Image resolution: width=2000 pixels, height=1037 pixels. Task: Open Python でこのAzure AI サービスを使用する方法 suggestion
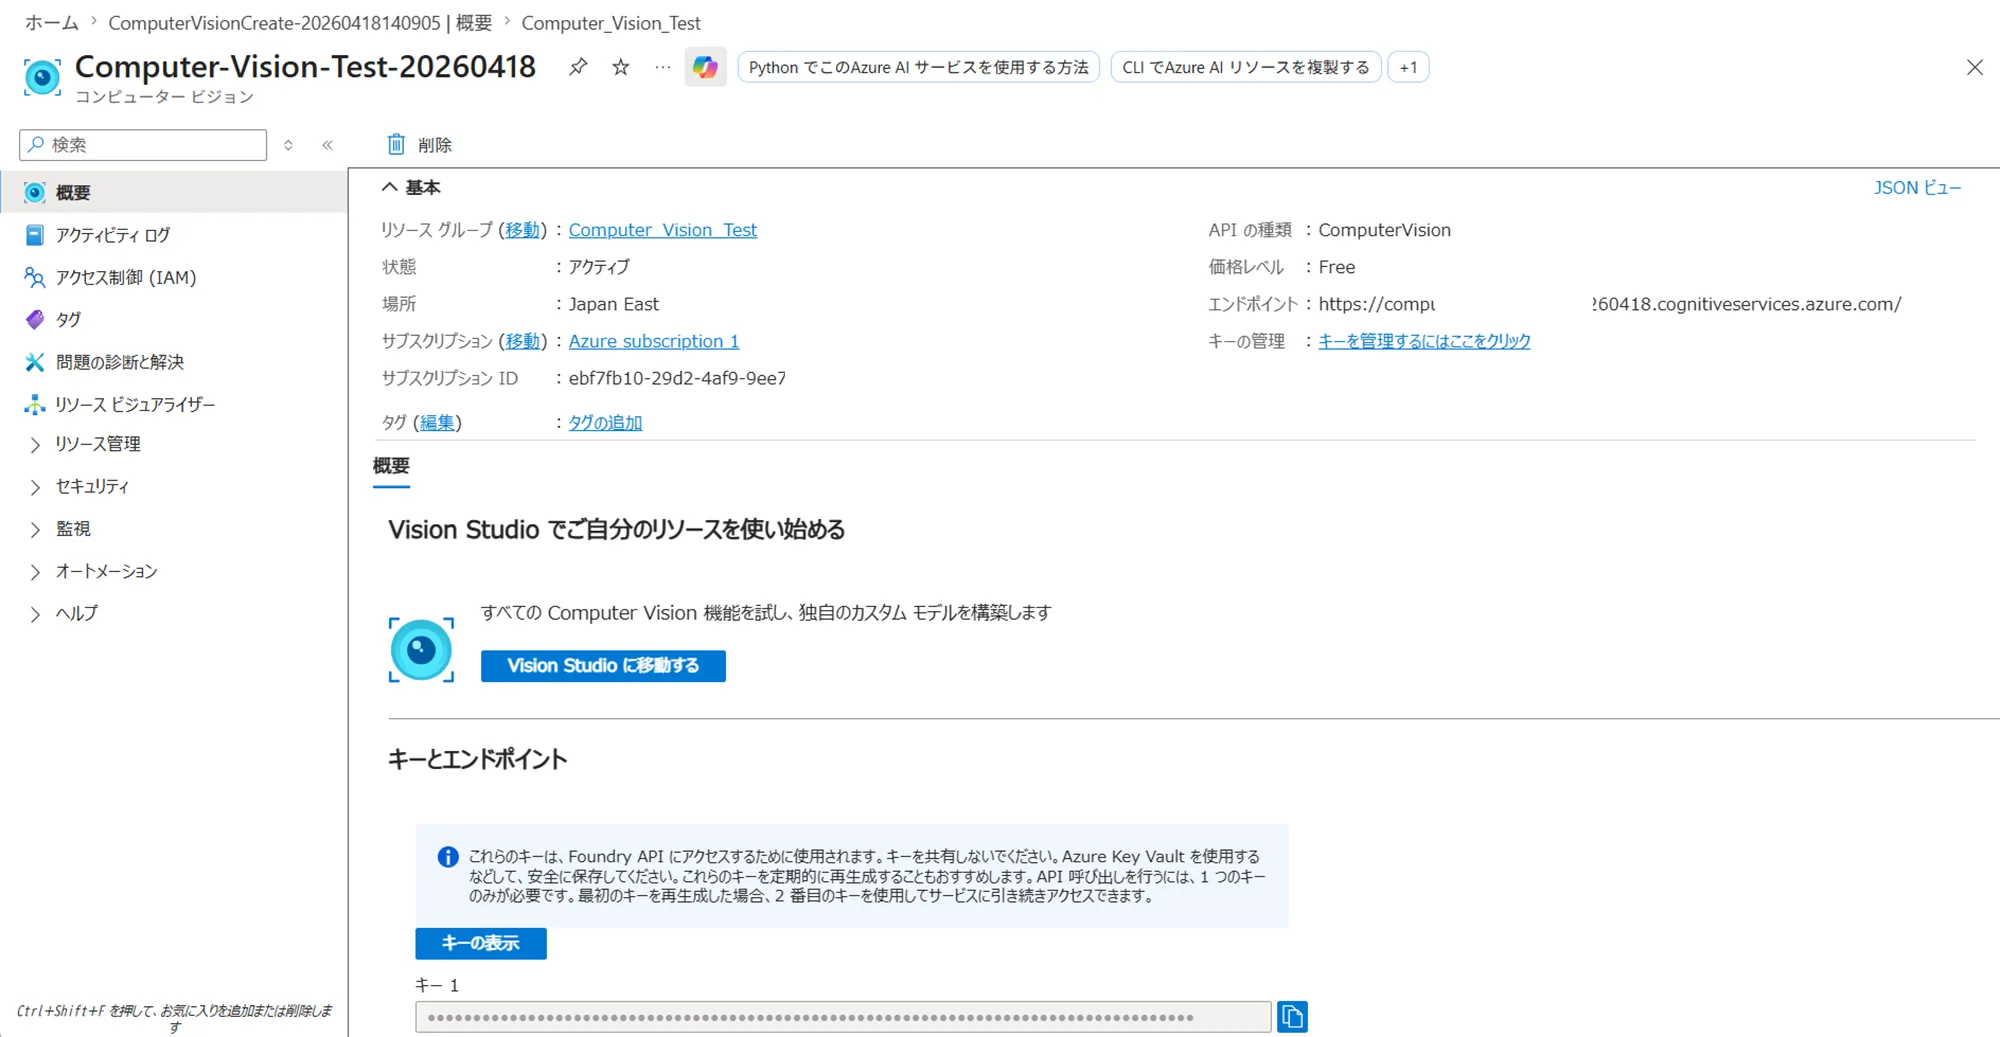918,67
